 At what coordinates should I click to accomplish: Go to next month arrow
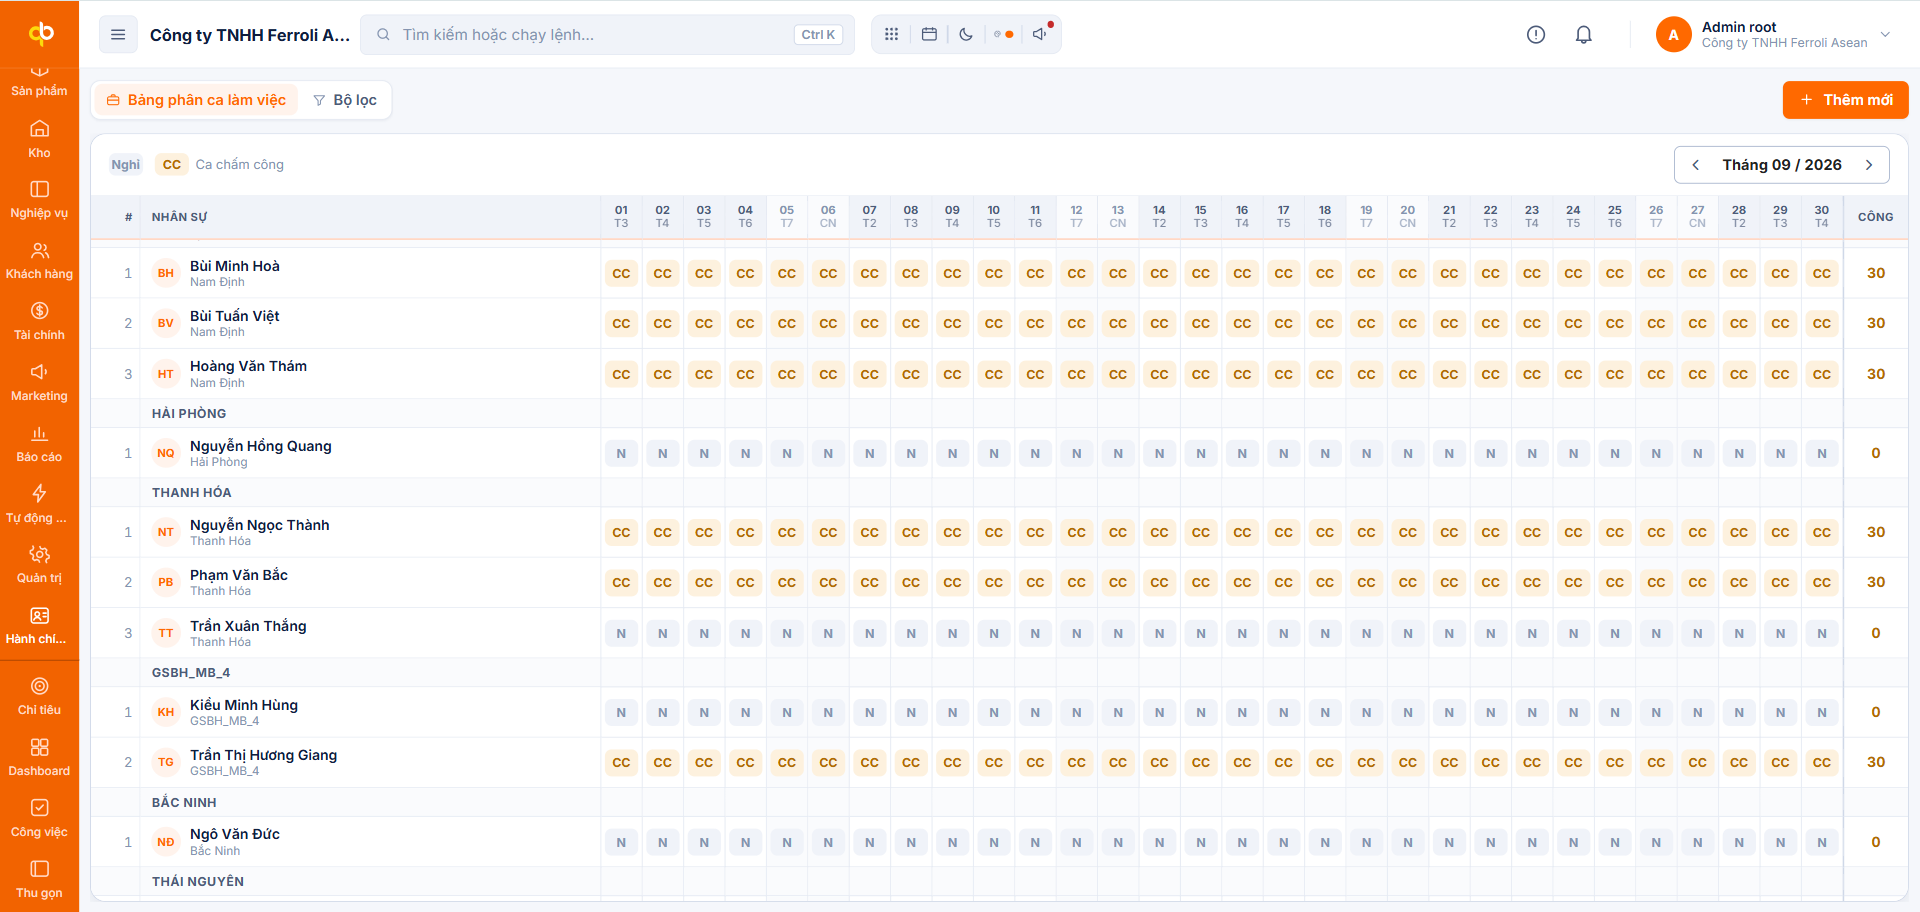point(1869,165)
